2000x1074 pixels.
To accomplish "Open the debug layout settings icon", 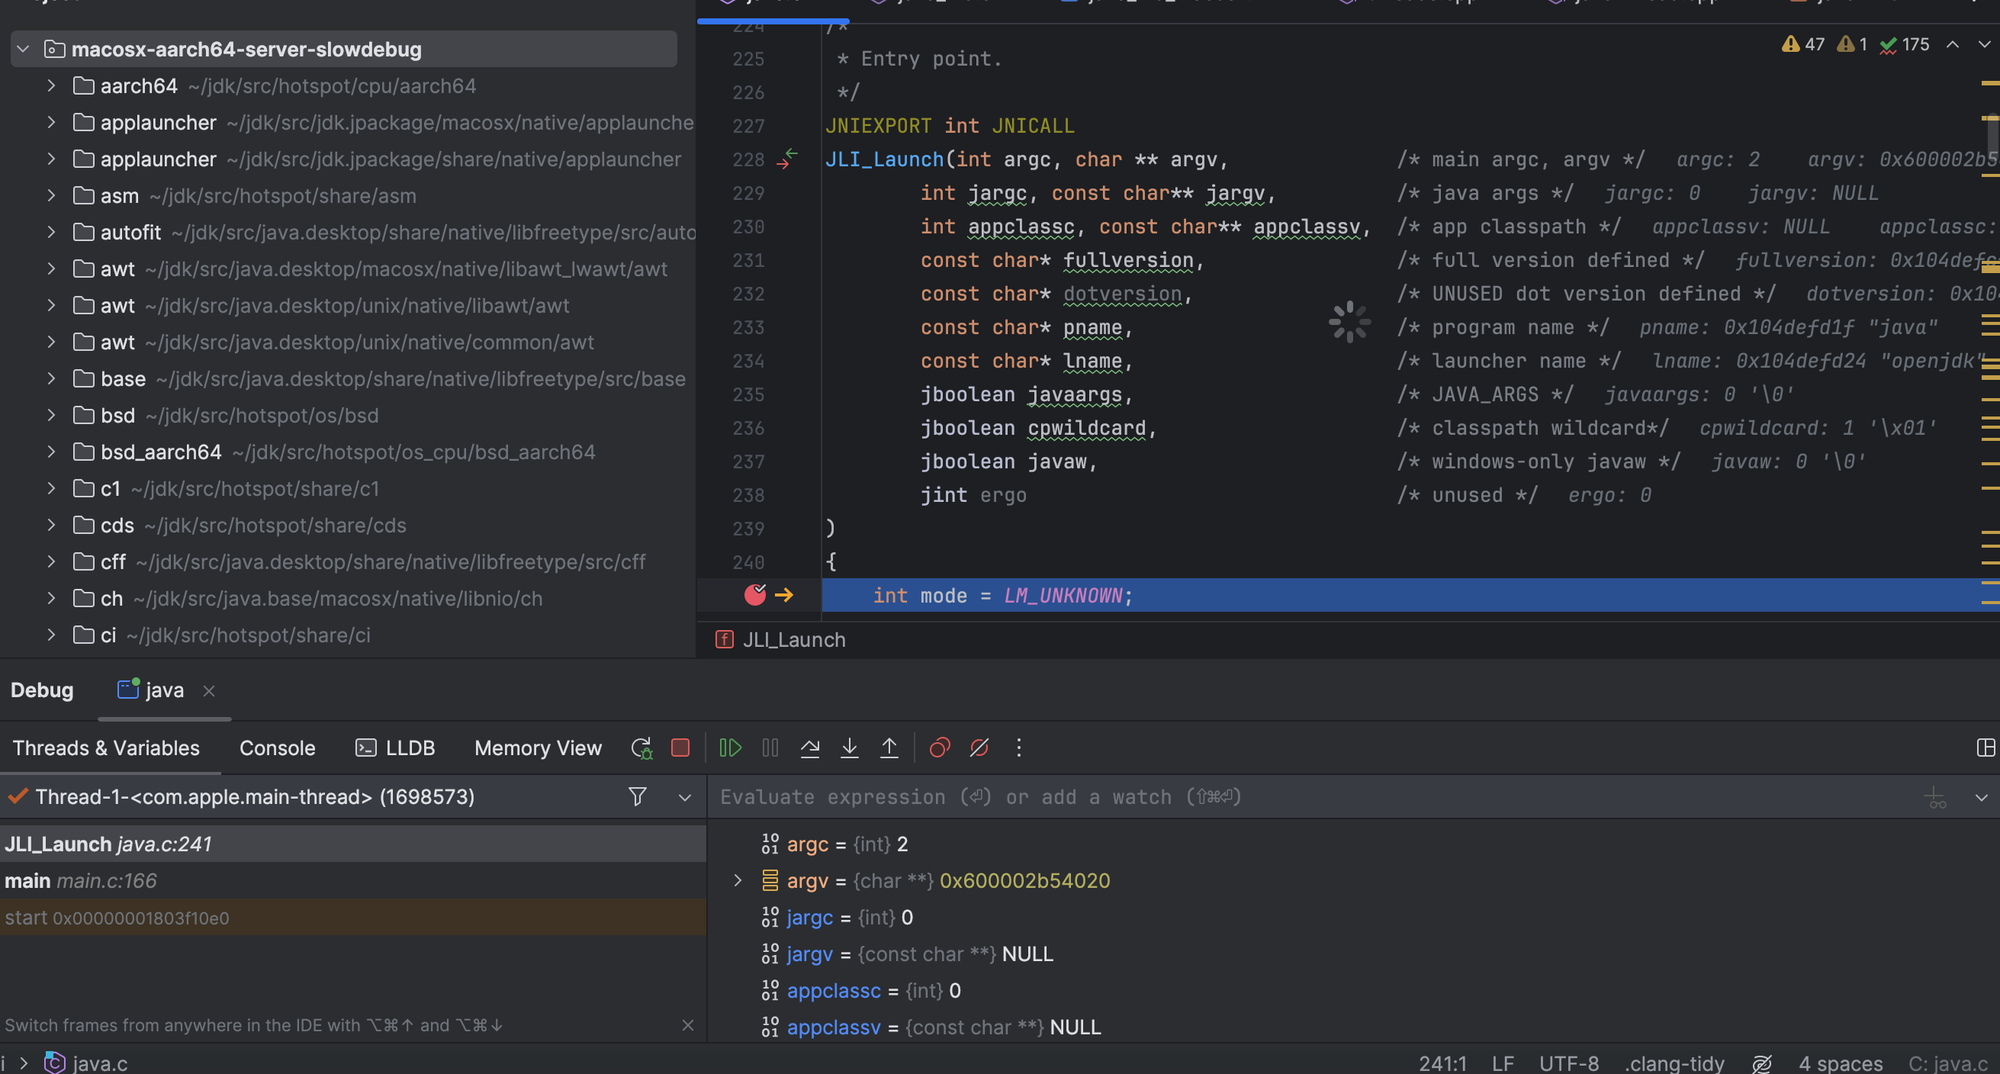I will (1985, 748).
